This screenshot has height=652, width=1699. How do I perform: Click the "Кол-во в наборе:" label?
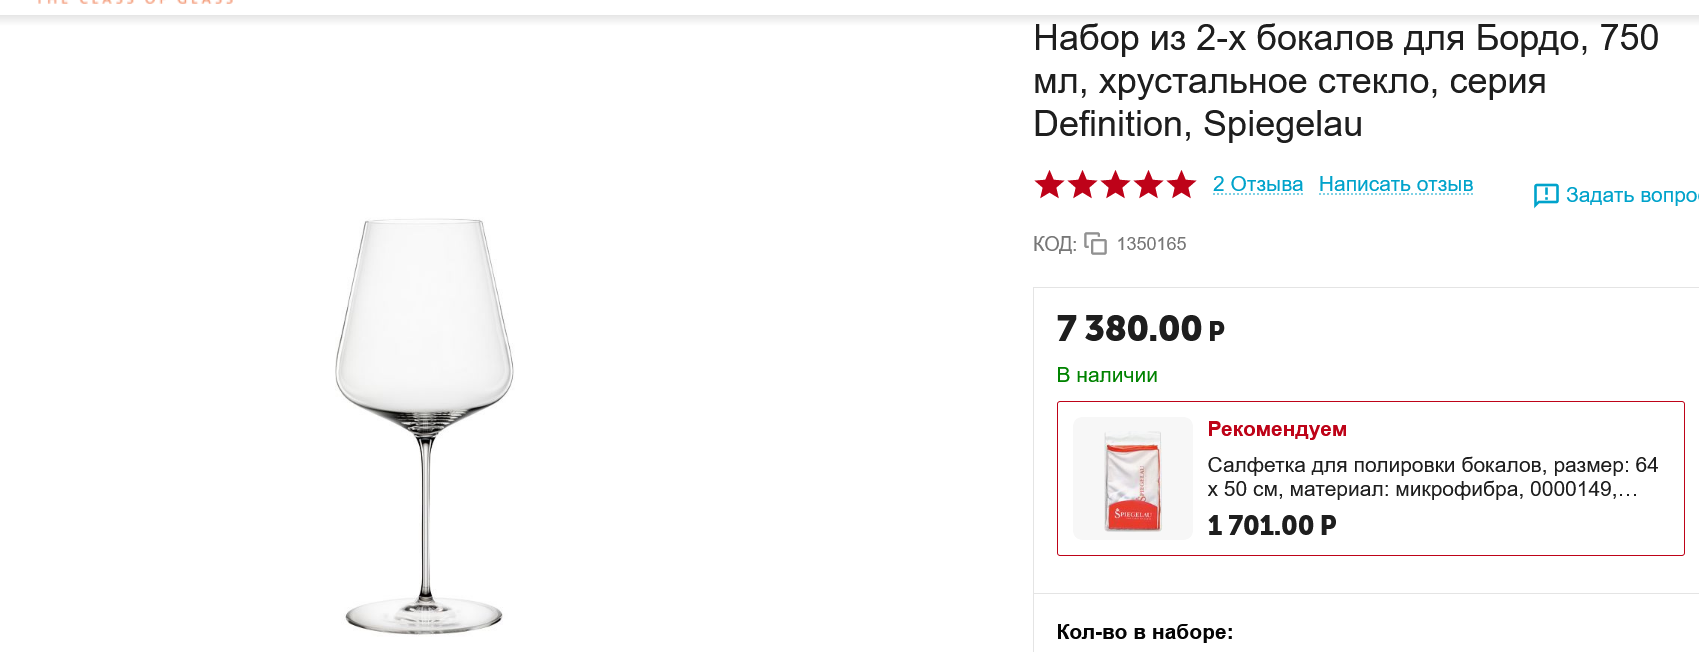[x=1145, y=632]
